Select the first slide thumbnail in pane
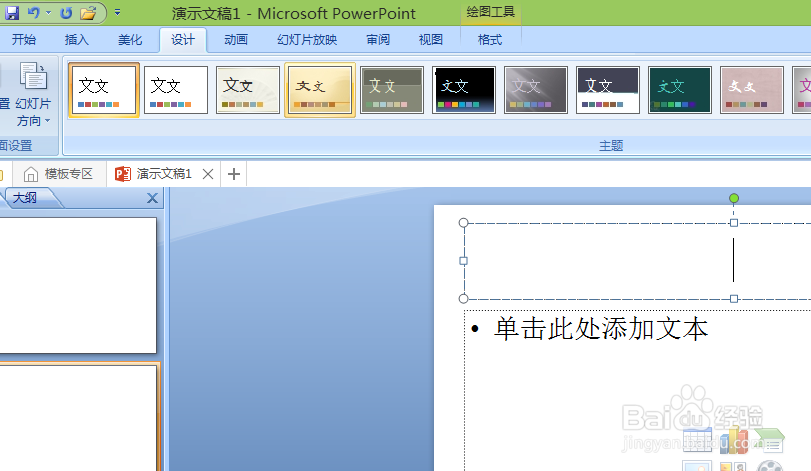Viewport: 811px width, 471px height. pos(78,285)
